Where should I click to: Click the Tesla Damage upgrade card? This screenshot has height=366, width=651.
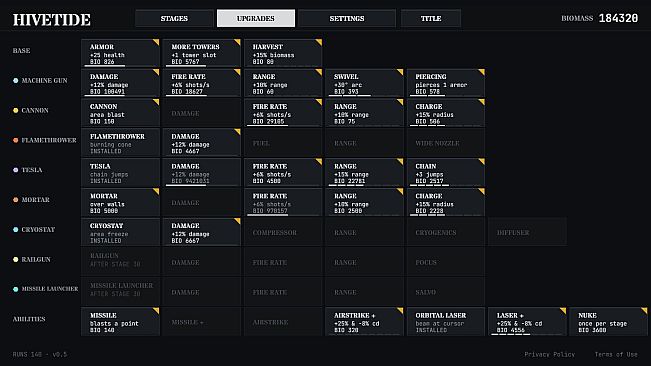(202, 172)
